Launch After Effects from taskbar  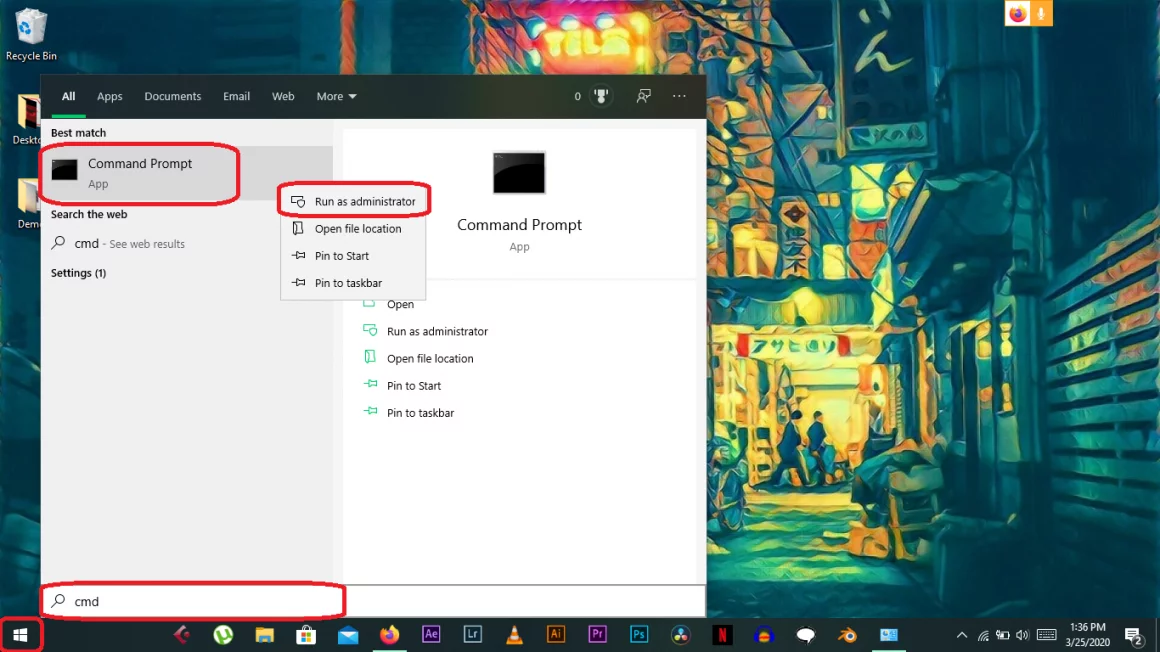431,635
